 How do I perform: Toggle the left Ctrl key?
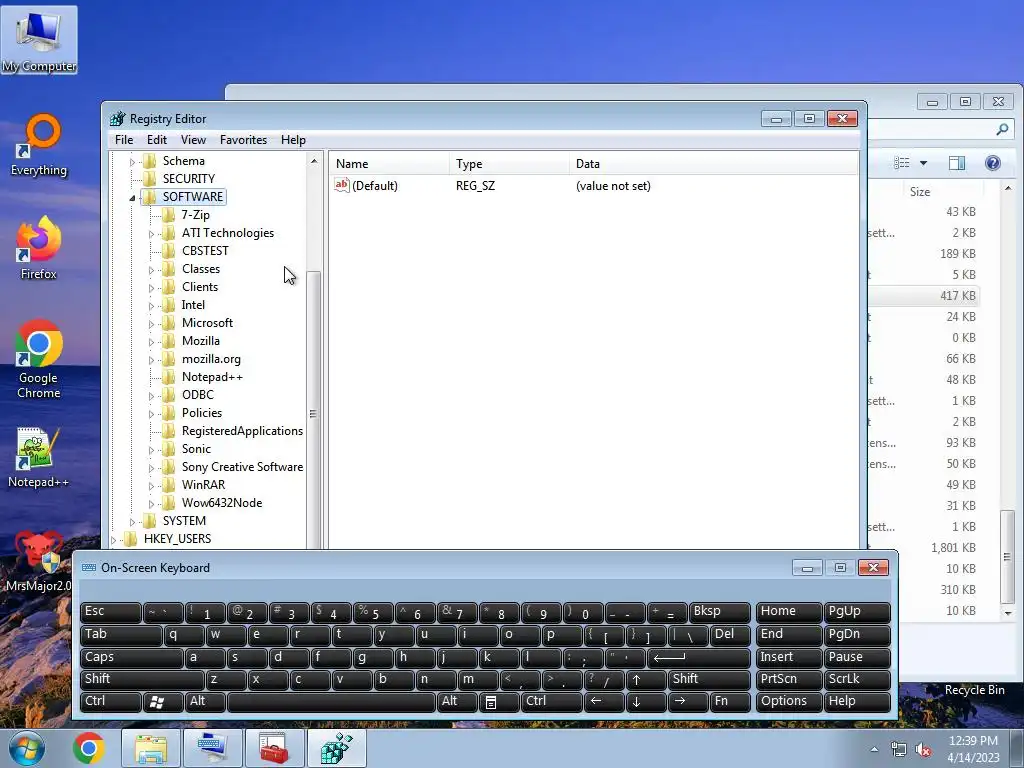click(x=110, y=701)
